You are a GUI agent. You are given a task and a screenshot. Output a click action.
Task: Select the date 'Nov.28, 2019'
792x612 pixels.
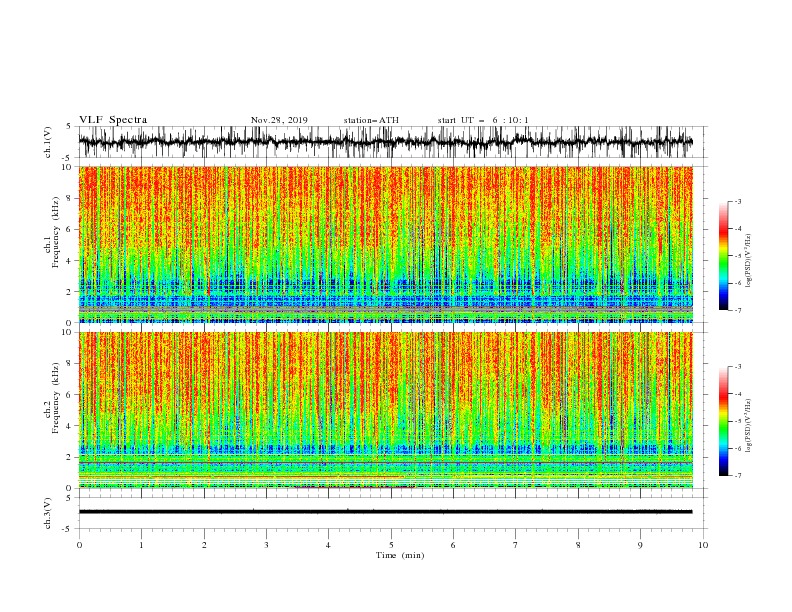coord(279,120)
